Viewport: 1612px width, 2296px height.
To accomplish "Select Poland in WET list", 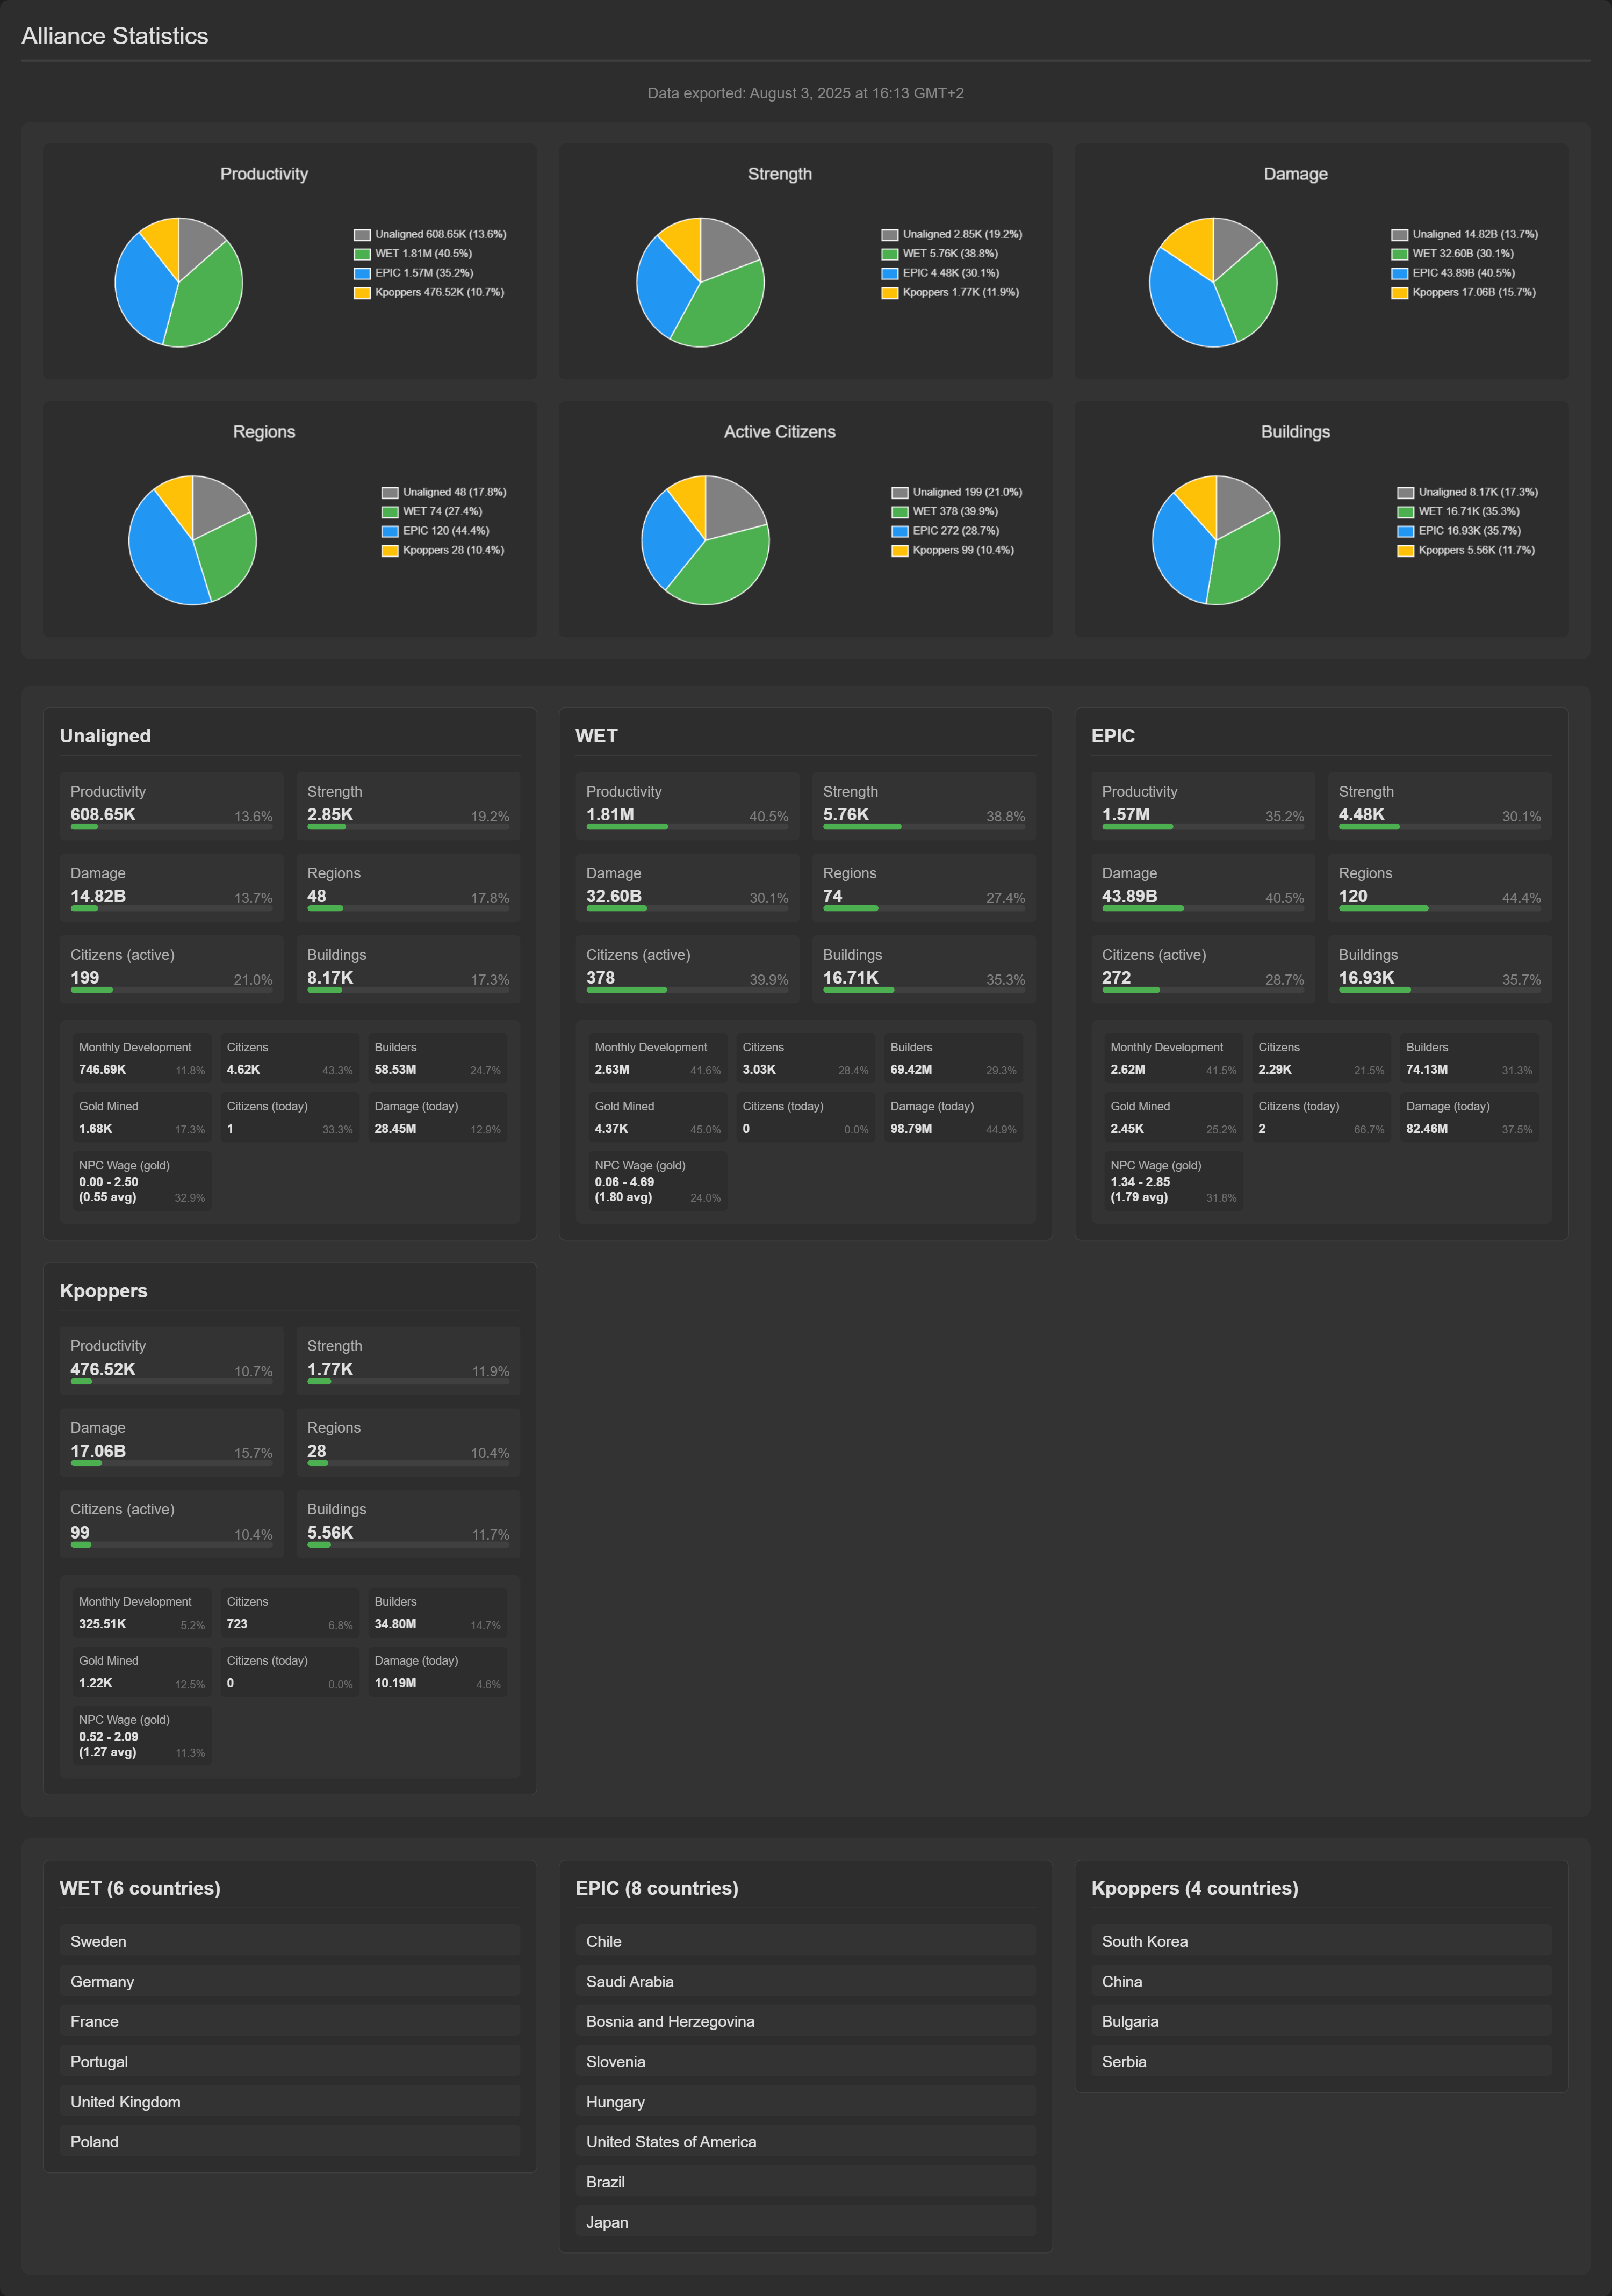I will 290,2142.
